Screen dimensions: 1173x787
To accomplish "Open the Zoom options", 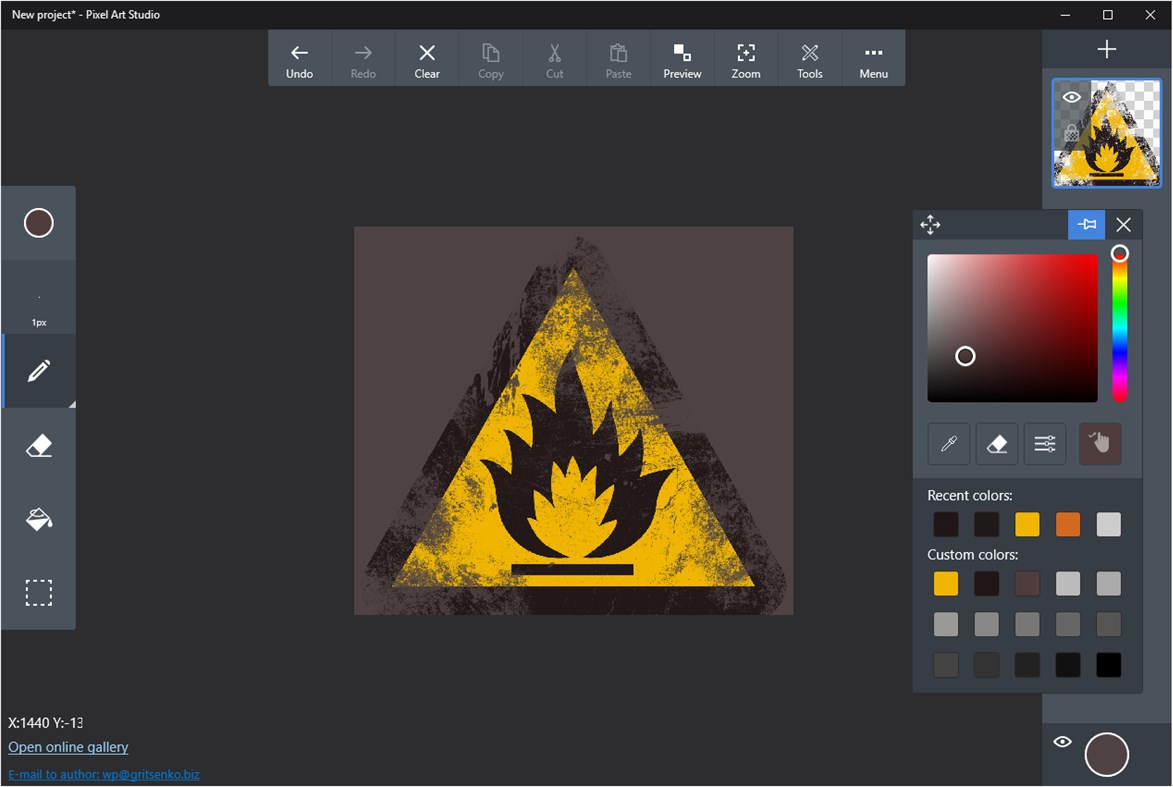I will pyautogui.click(x=745, y=57).
